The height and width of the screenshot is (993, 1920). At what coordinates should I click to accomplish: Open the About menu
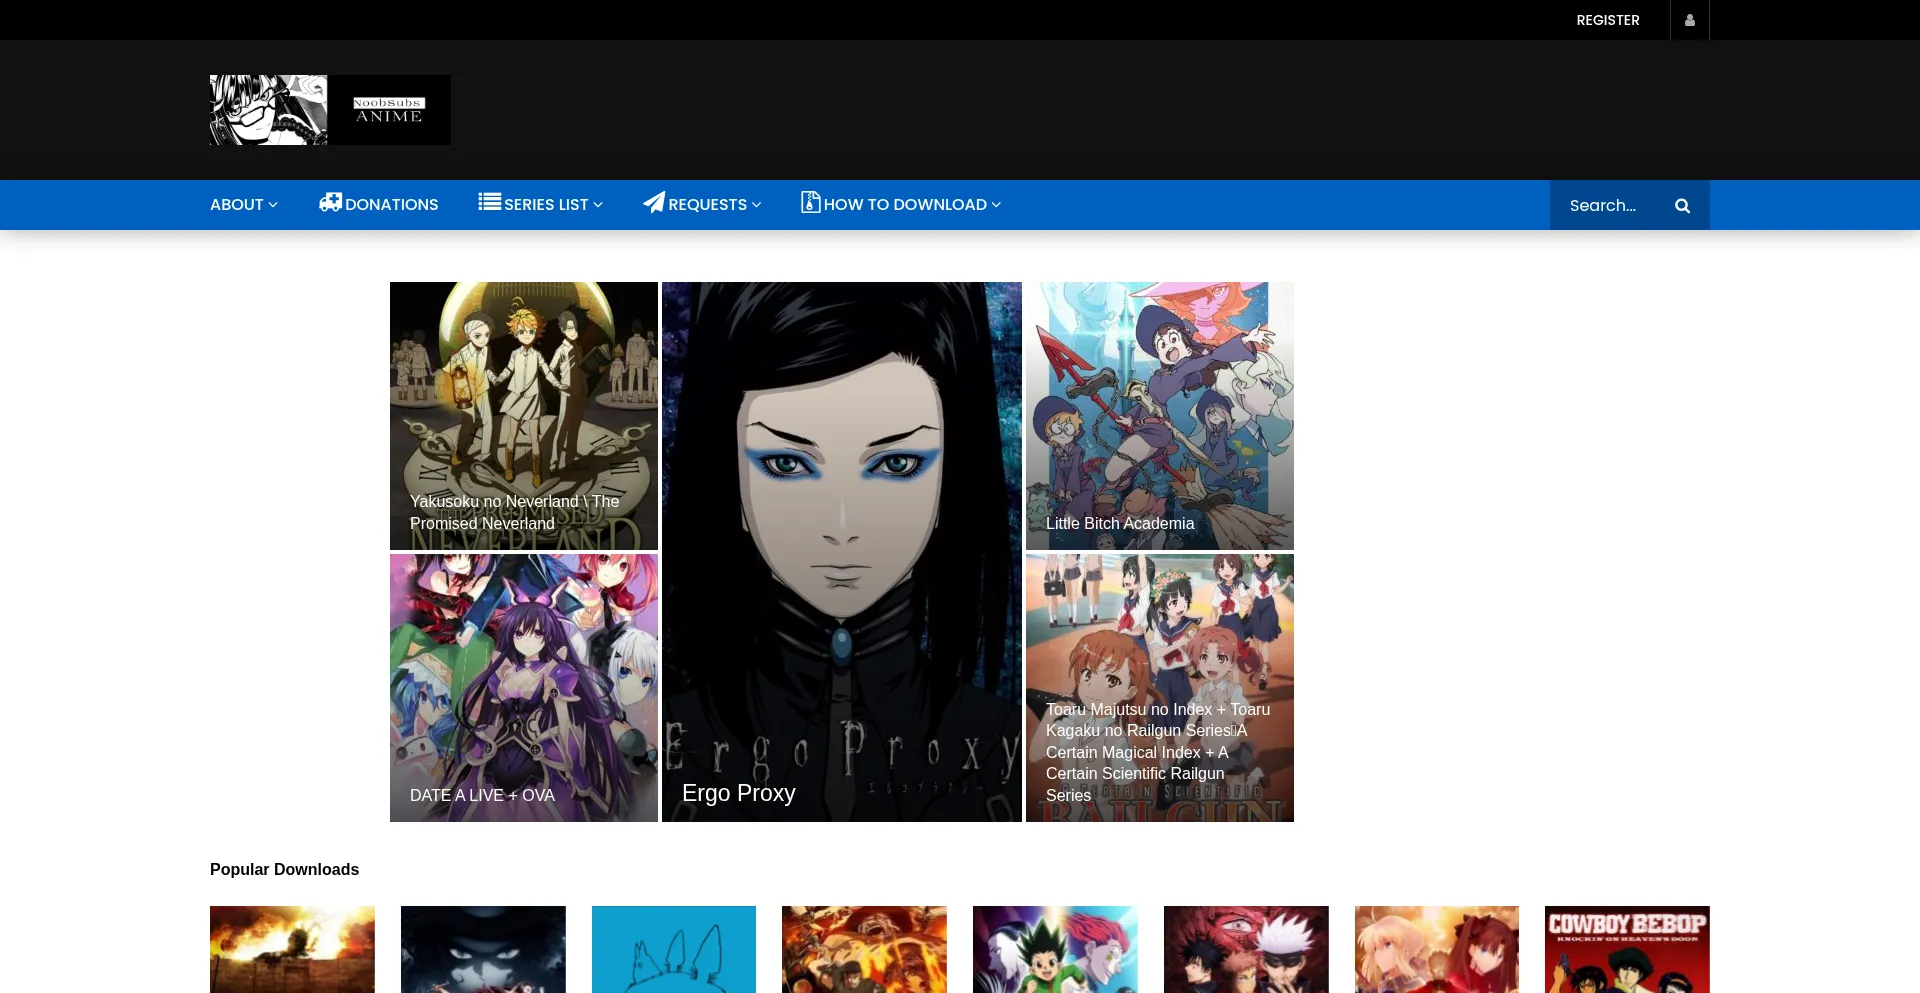(x=236, y=205)
